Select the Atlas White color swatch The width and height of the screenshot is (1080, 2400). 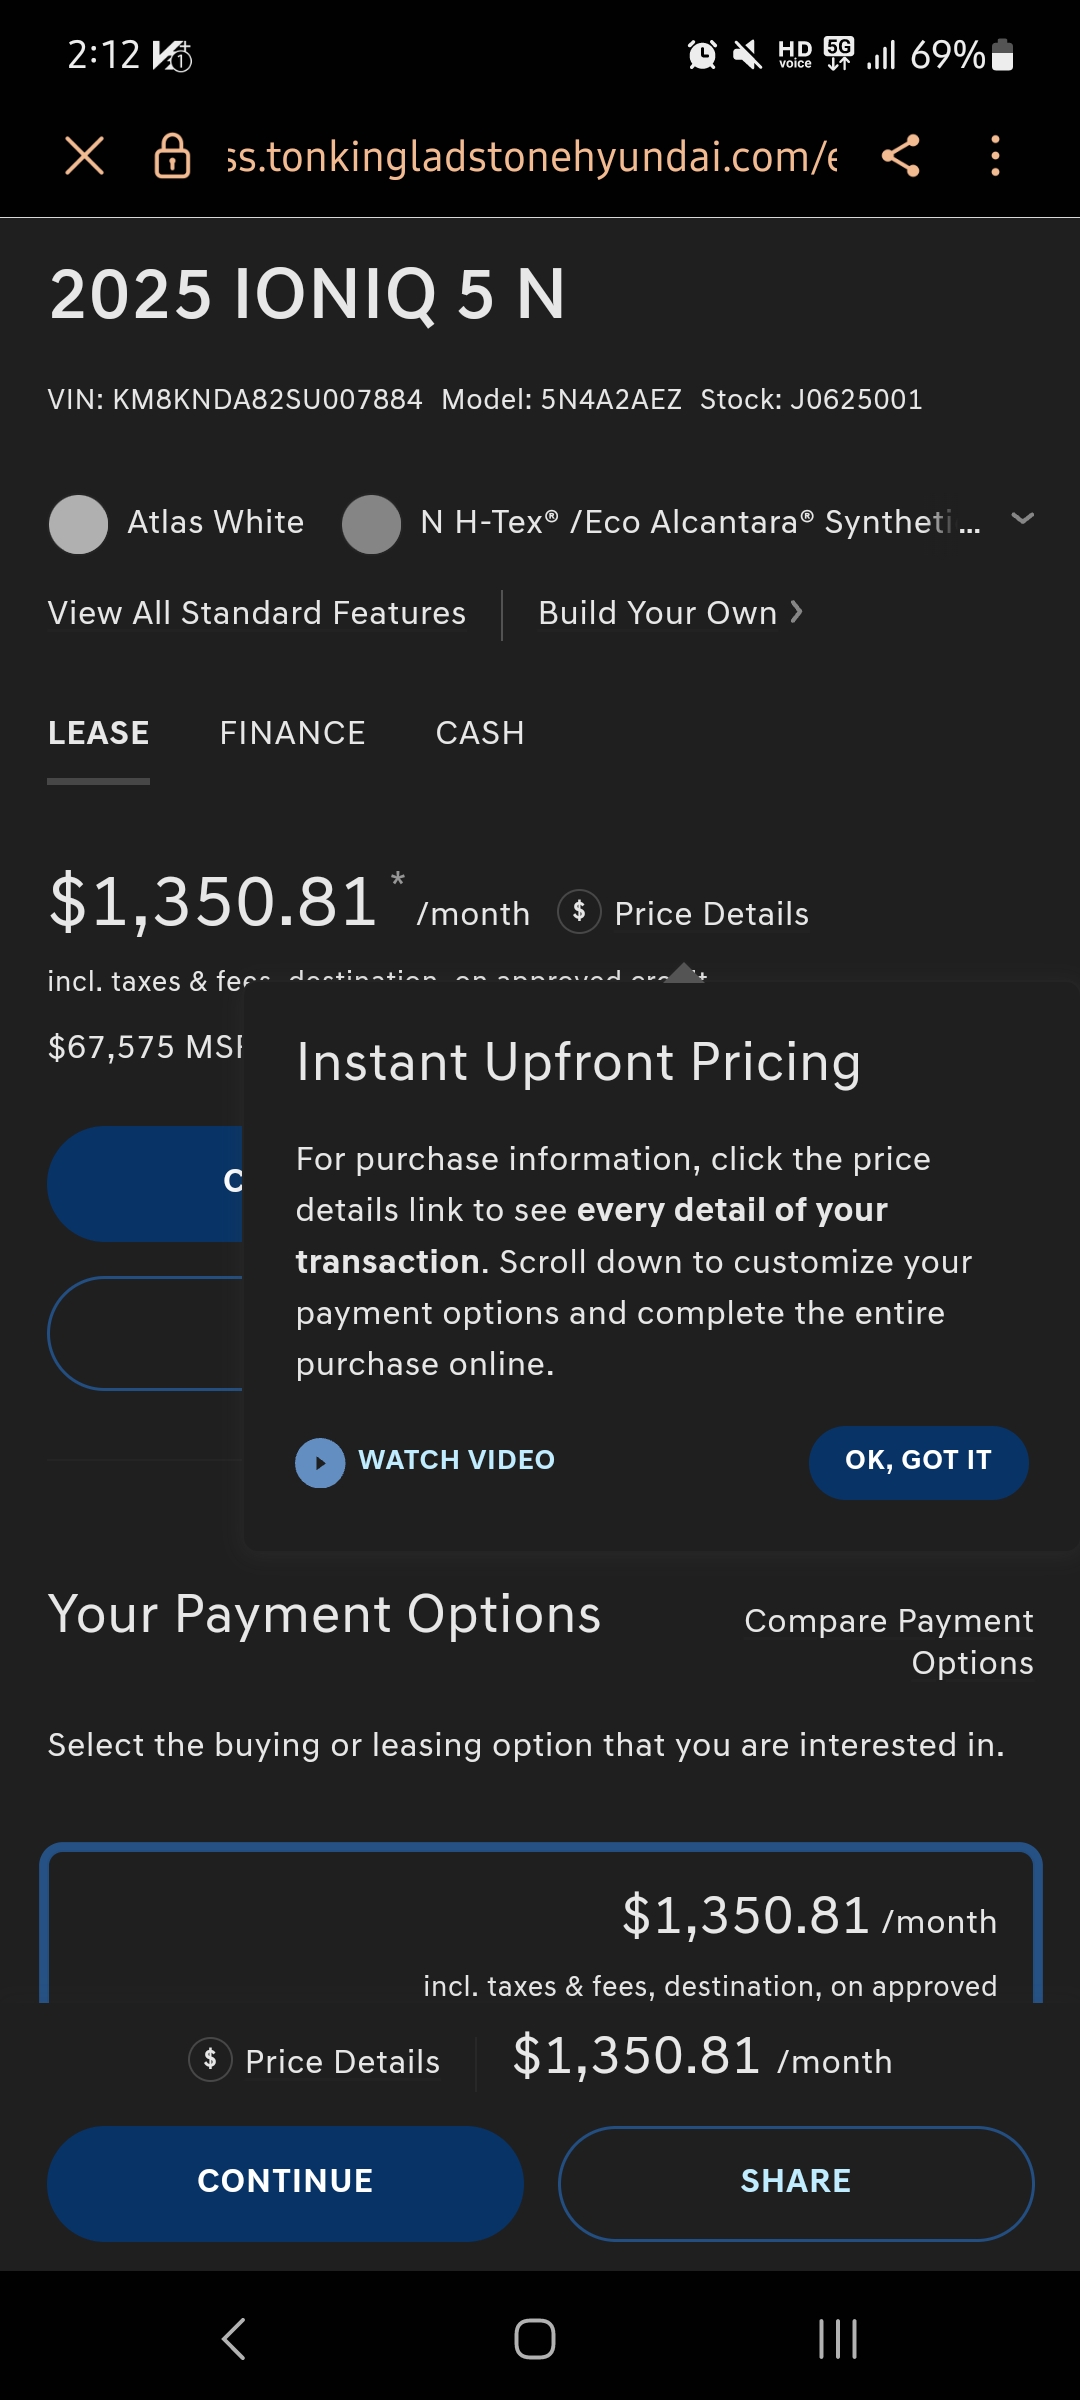click(78, 524)
